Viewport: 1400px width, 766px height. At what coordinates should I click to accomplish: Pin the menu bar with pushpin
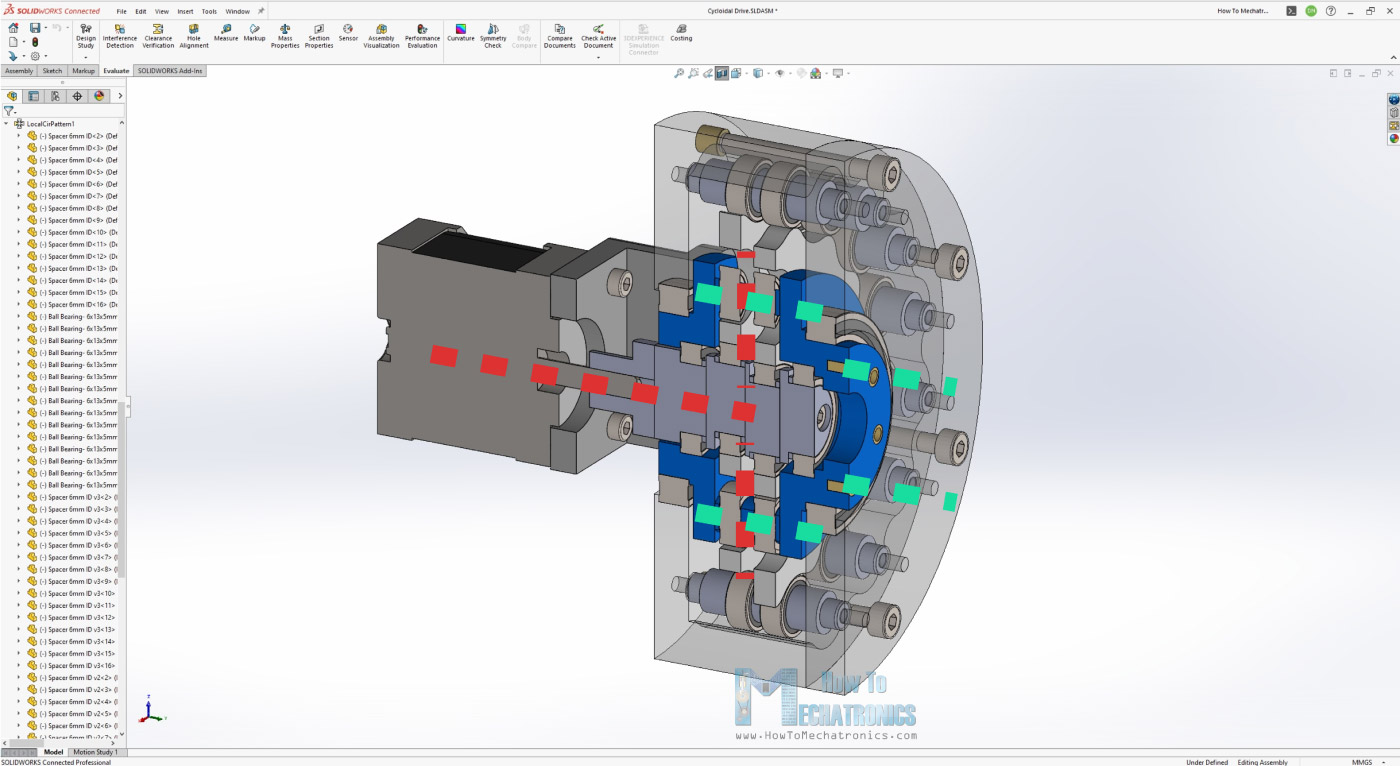[x=261, y=11]
